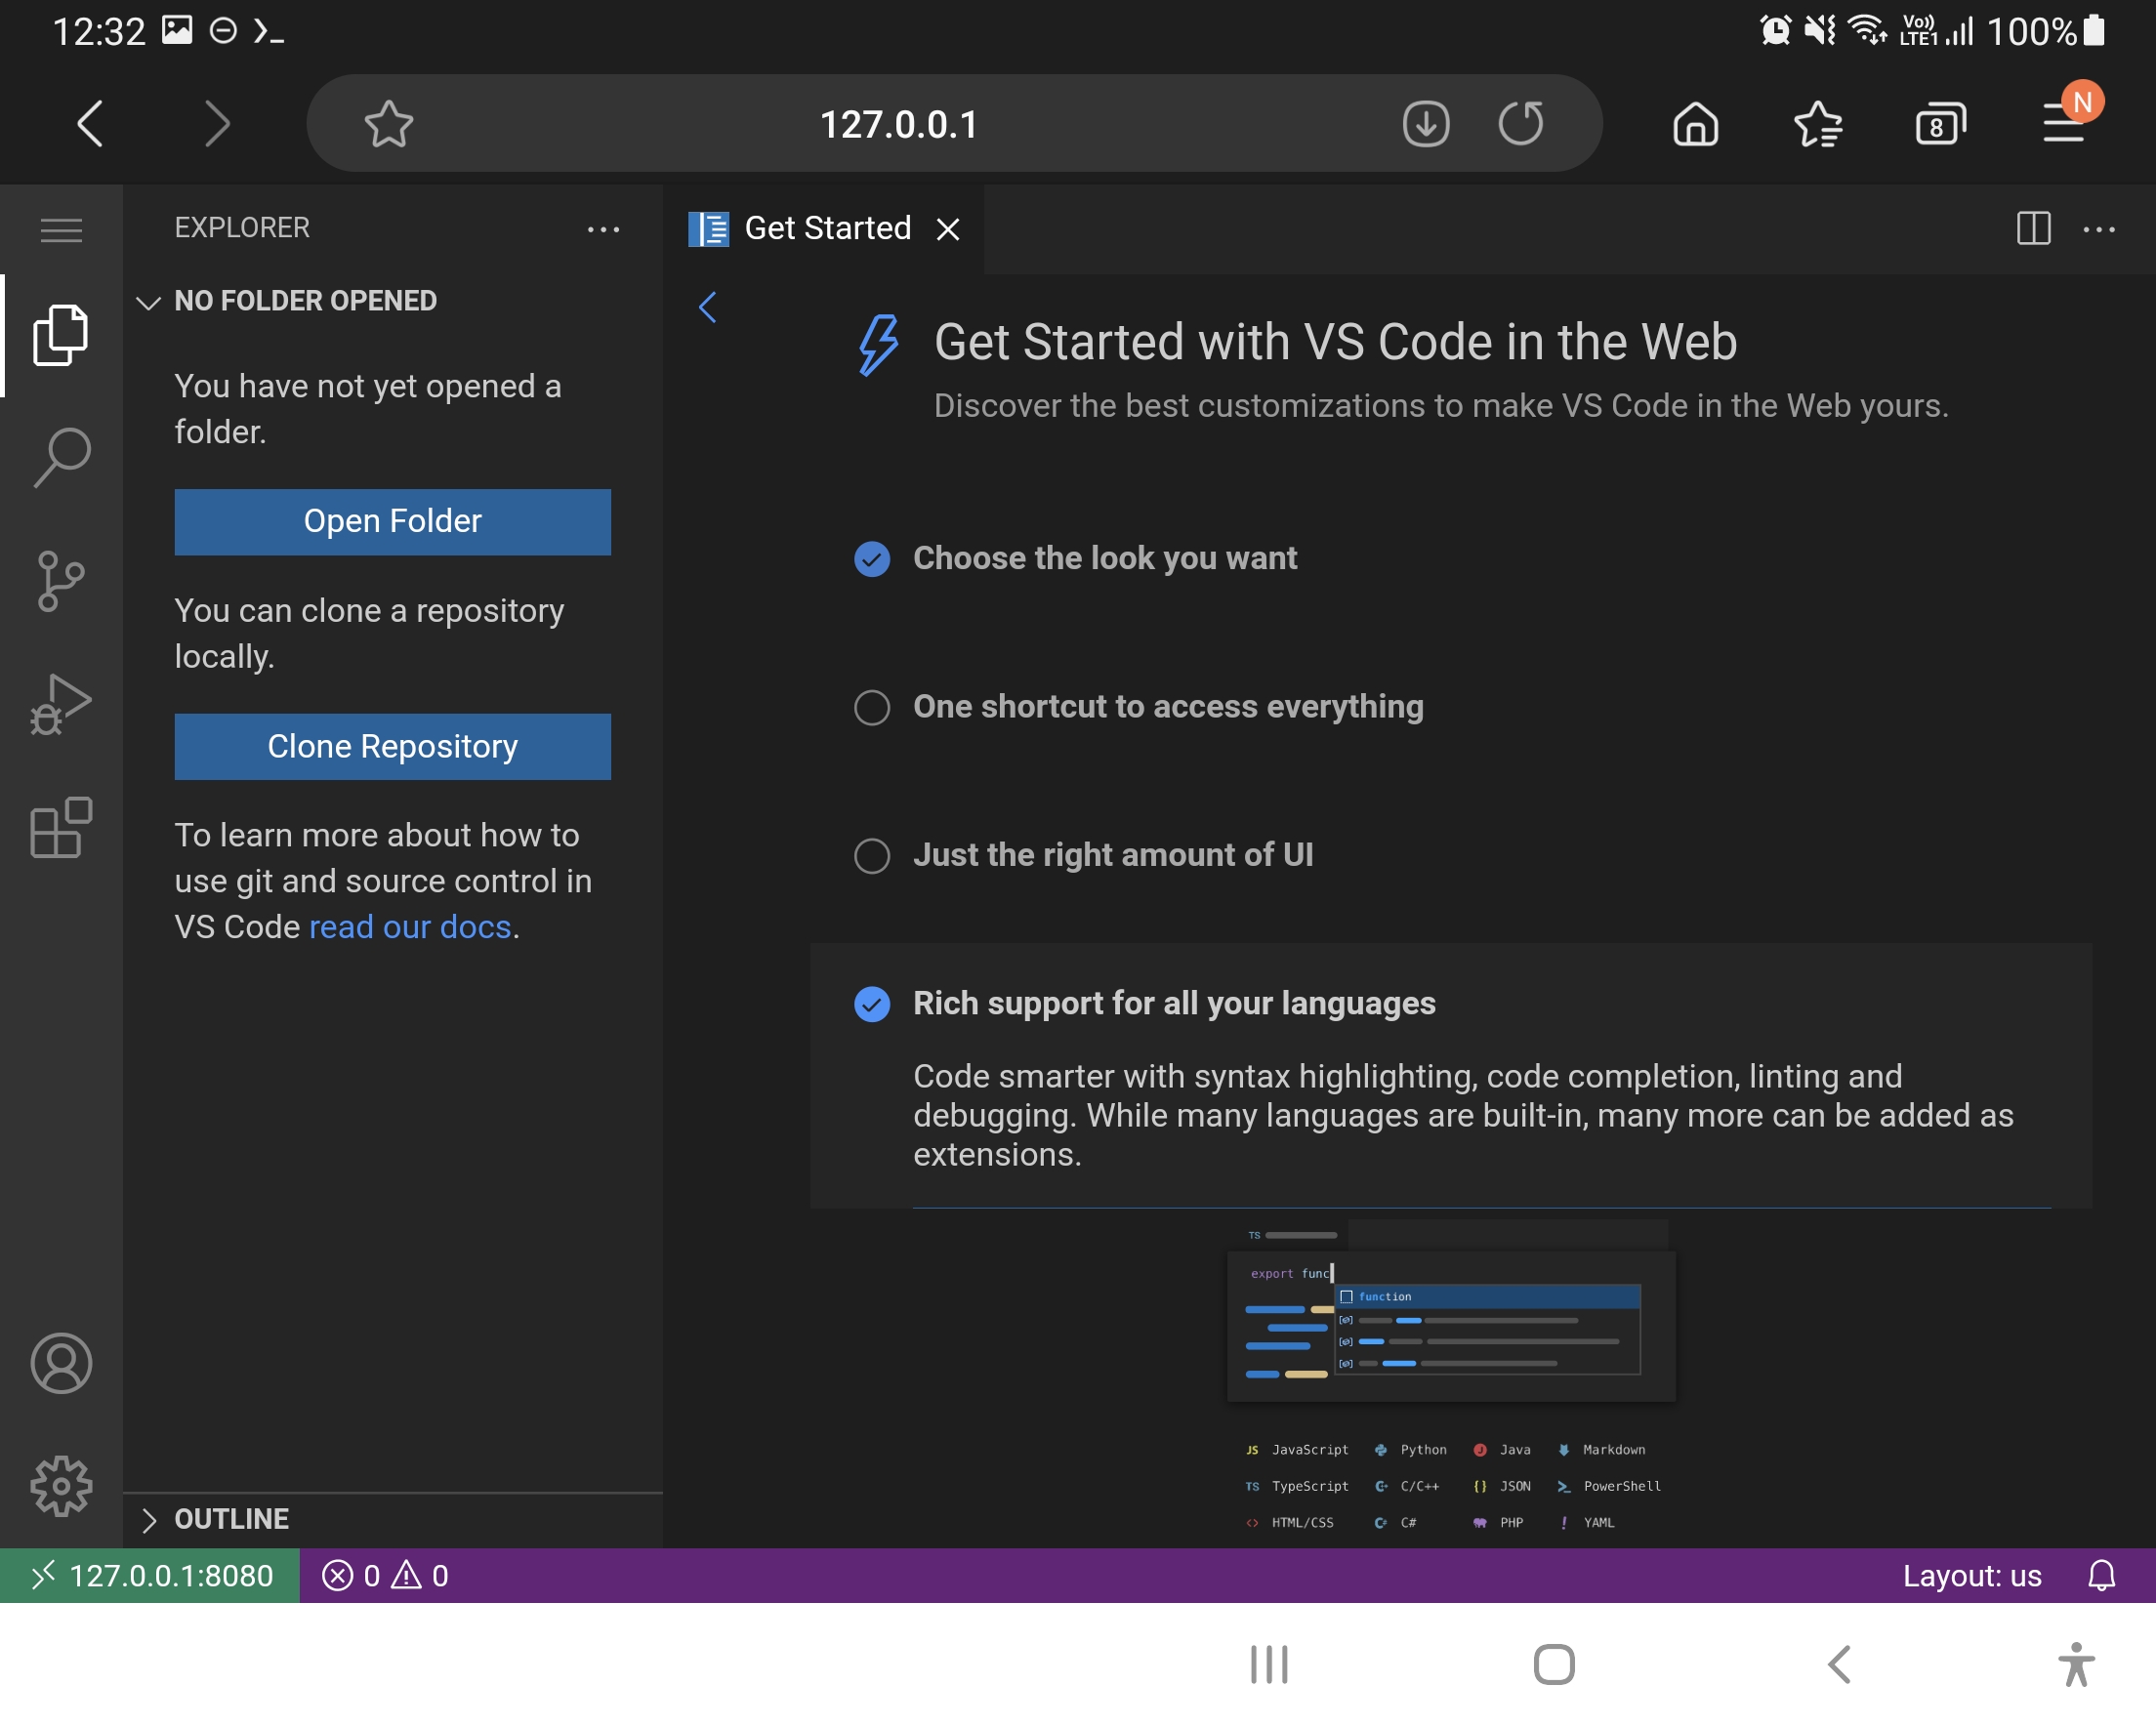
Task: Expand 'Just the right amount of UI' step
Action: pos(1113,855)
